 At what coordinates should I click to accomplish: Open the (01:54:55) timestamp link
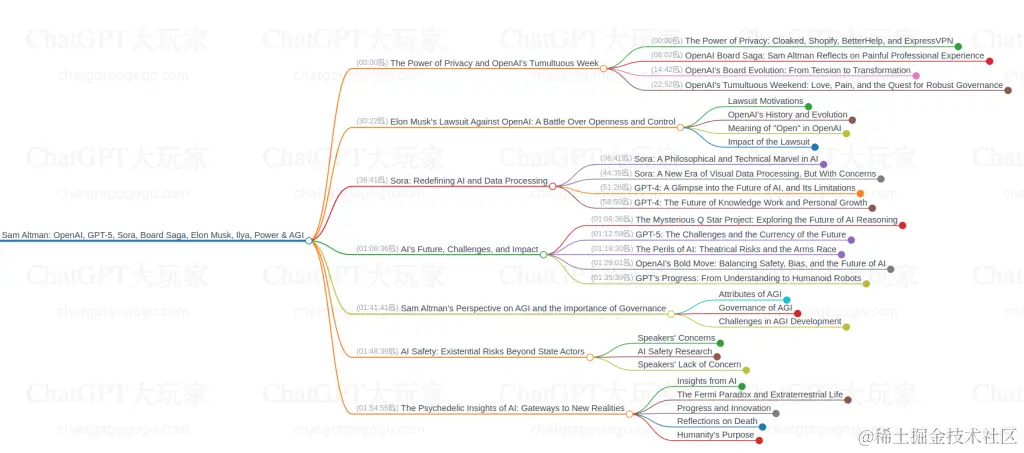377,408
